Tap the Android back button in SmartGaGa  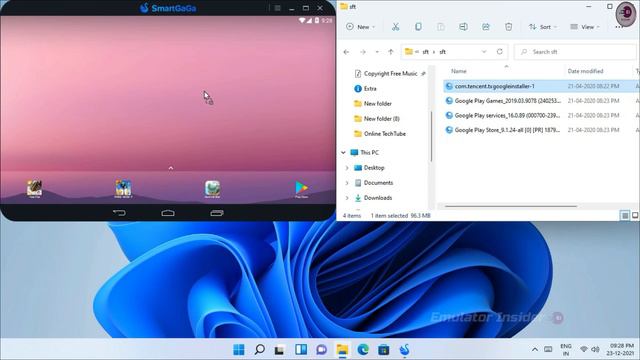[x=119, y=213]
